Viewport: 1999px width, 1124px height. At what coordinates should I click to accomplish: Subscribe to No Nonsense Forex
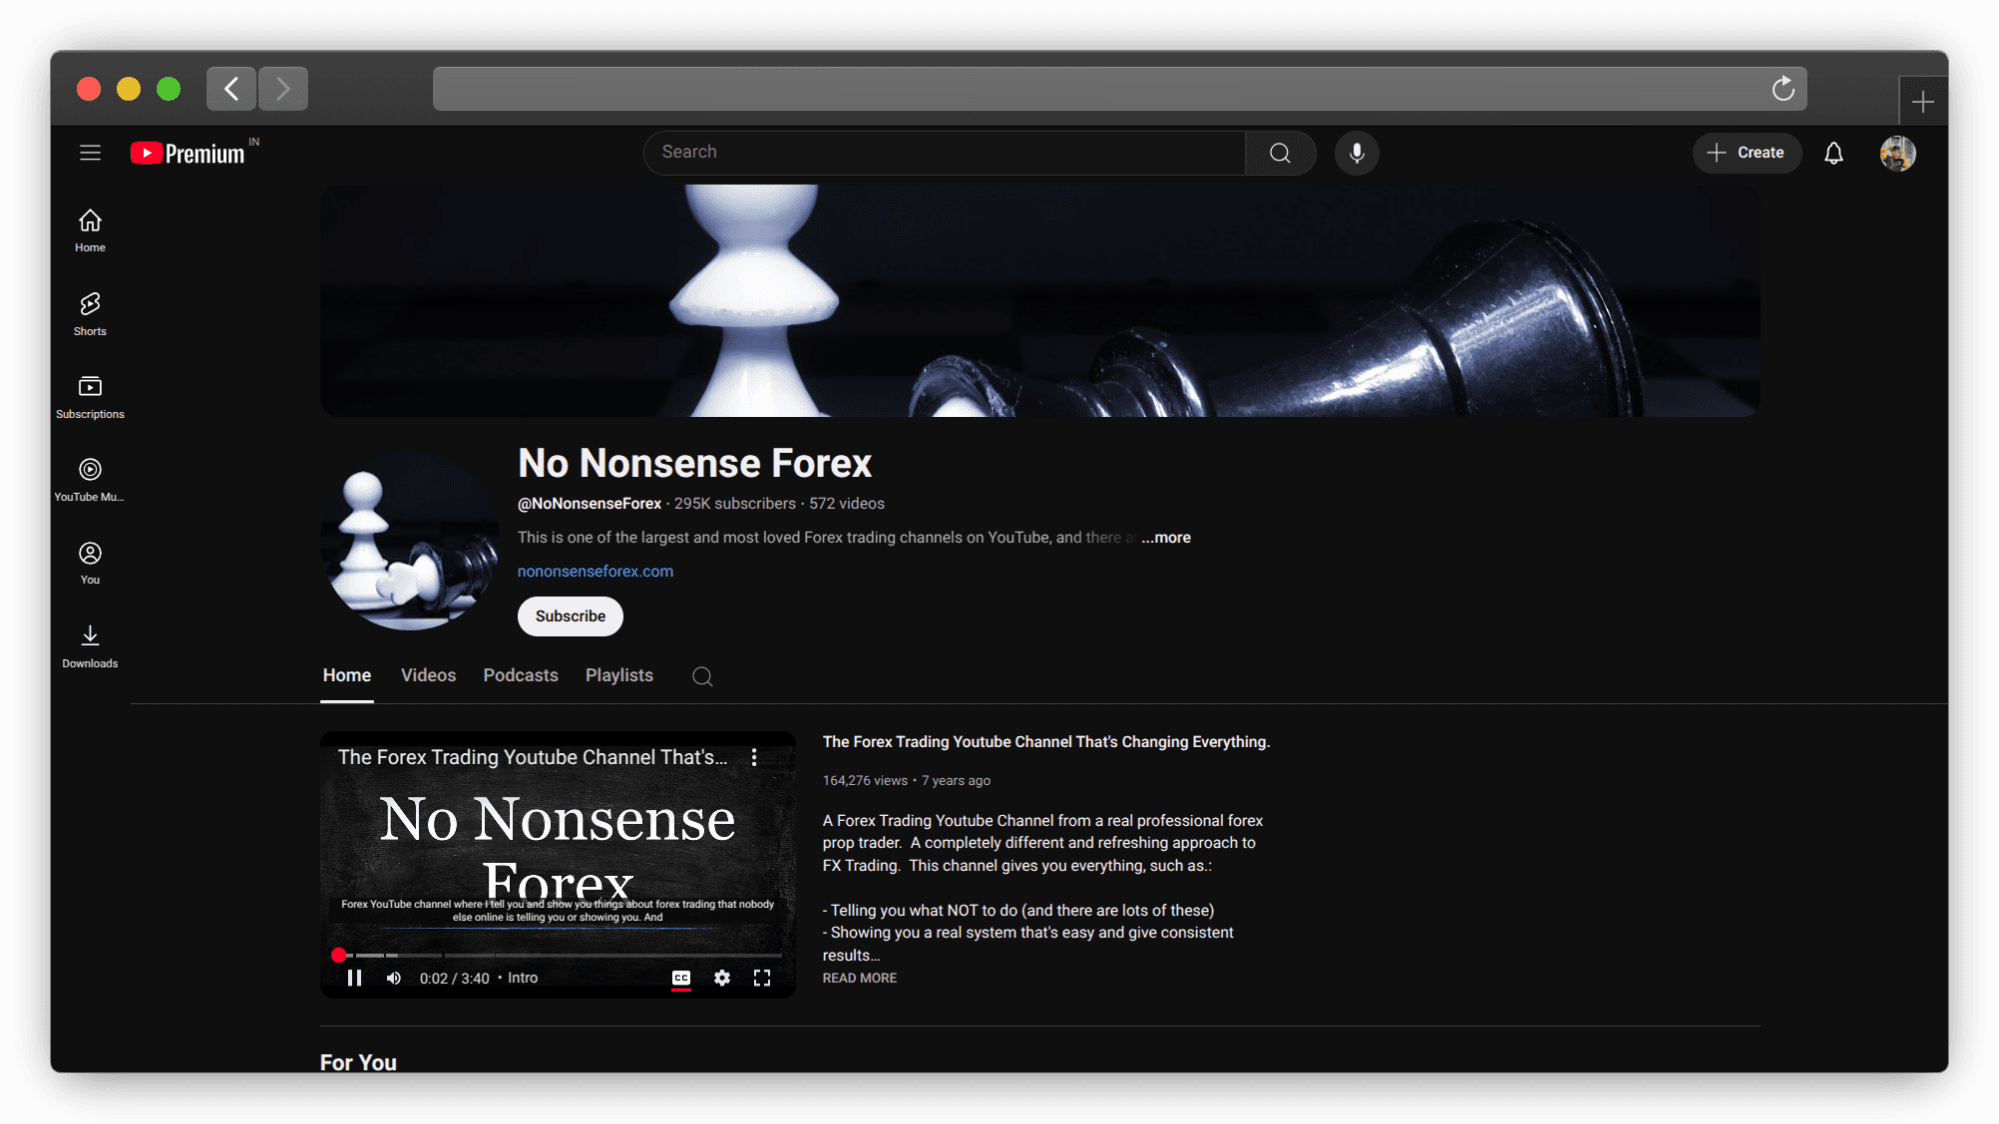pyautogui.click(x=570, y=616)
